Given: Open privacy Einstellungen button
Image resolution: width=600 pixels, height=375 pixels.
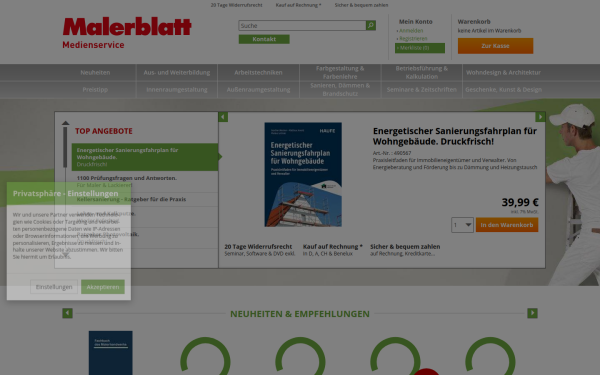Looking at the screenshot, I should point(54,287).
